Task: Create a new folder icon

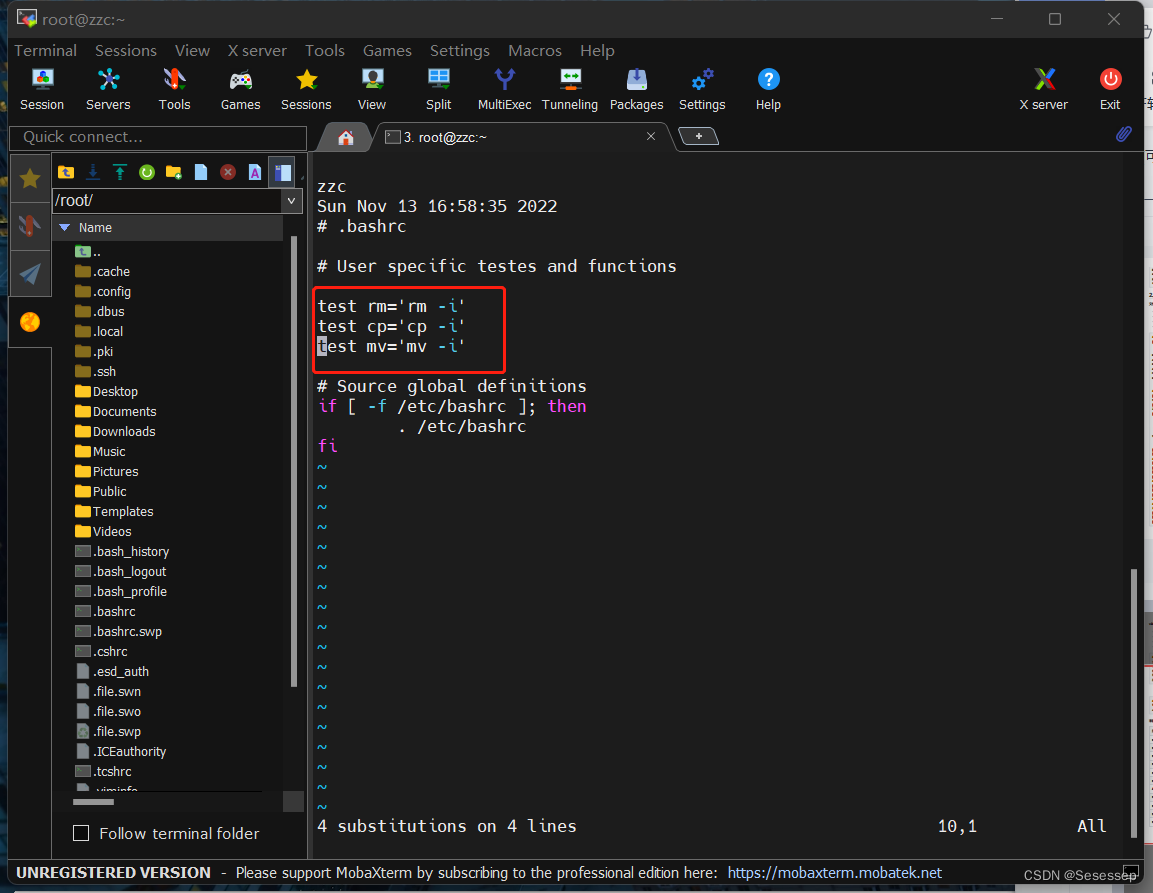Action: [x=174, y=172]
